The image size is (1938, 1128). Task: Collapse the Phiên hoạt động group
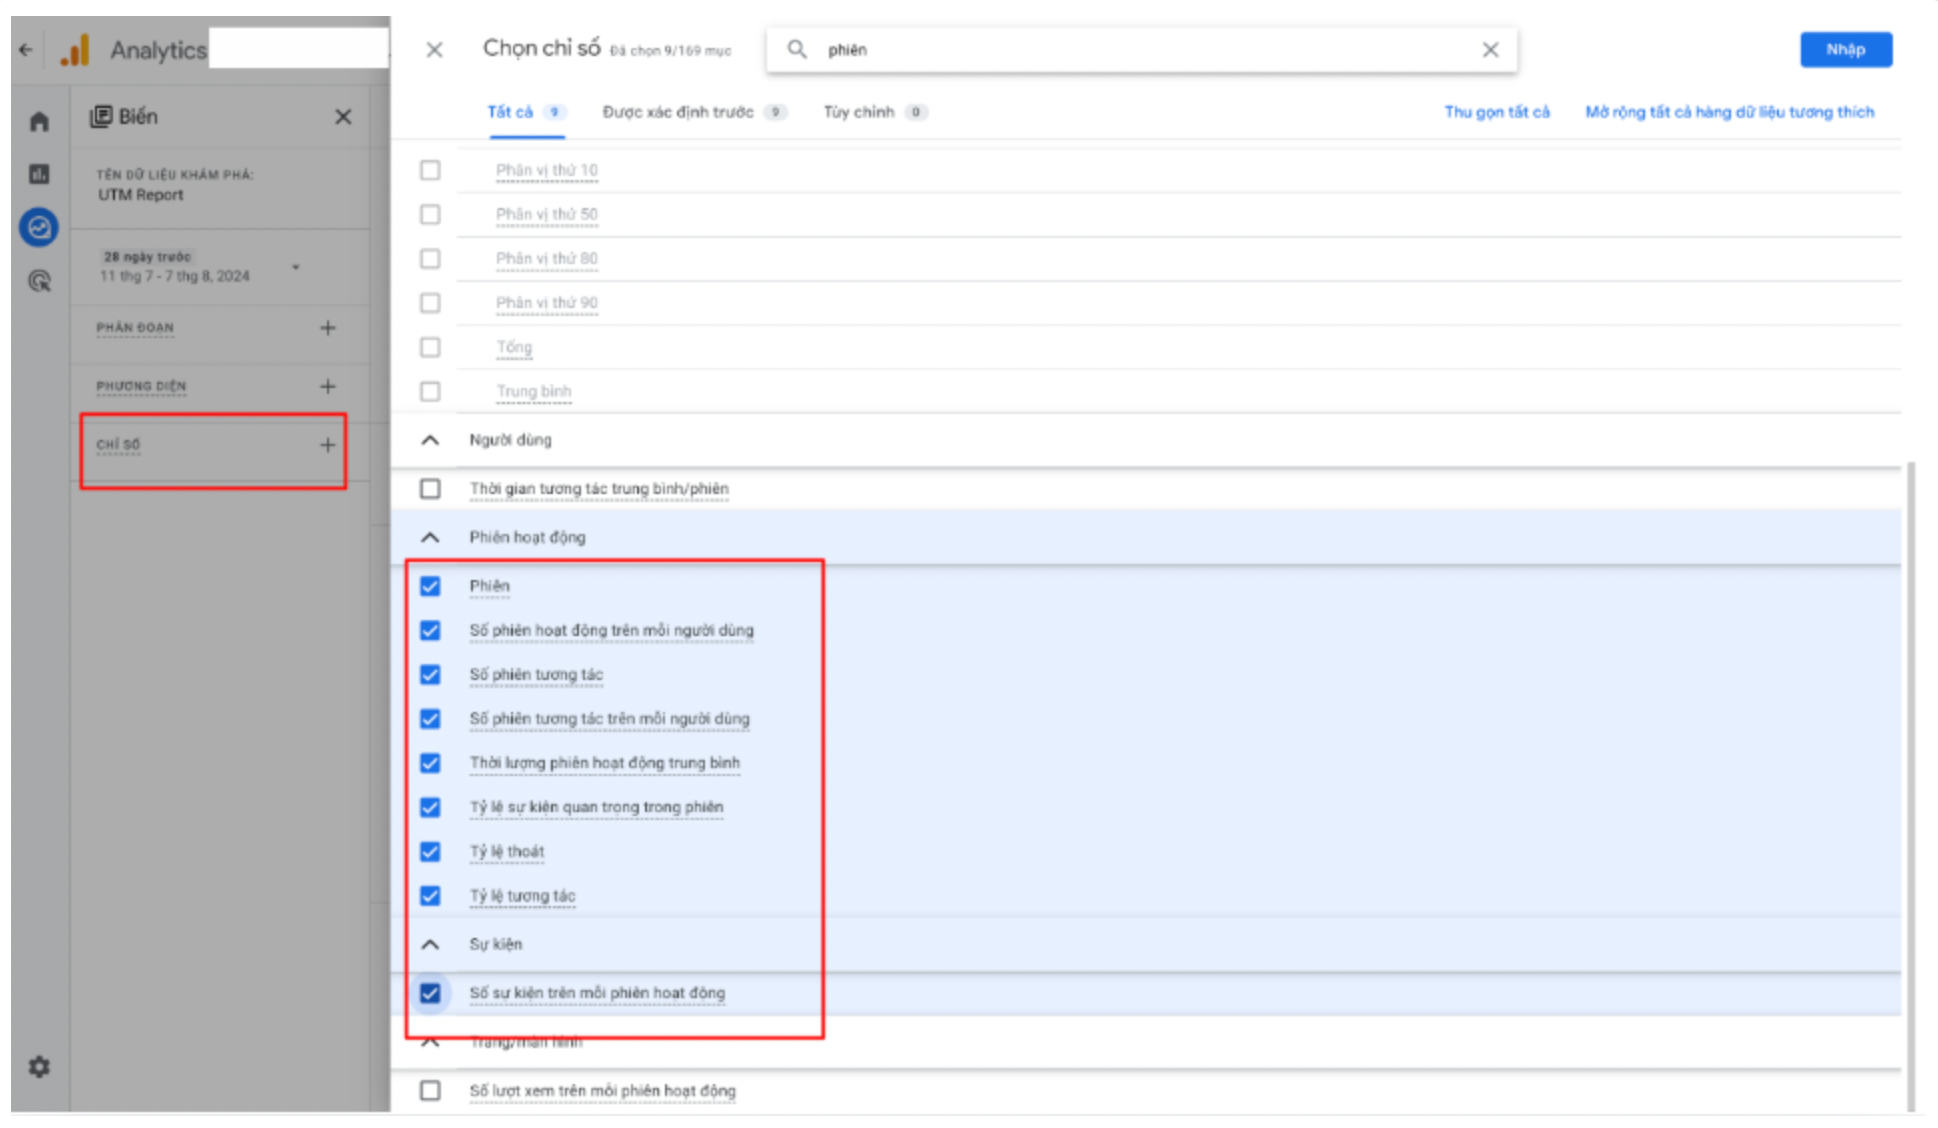point(430,537)
